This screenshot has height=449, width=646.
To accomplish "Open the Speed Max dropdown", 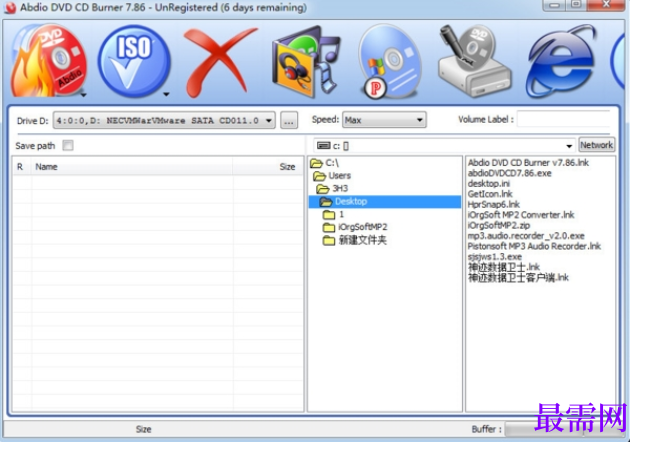I will pos(384,120).
